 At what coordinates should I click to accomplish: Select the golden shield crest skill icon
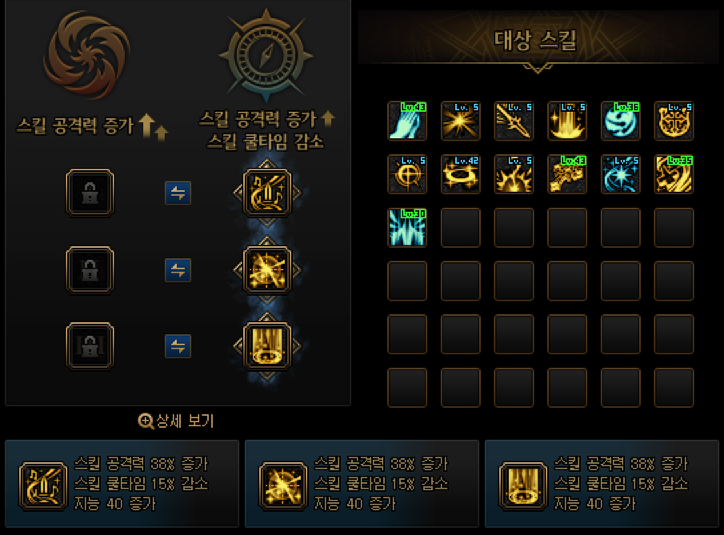click(x=674, y=121)
